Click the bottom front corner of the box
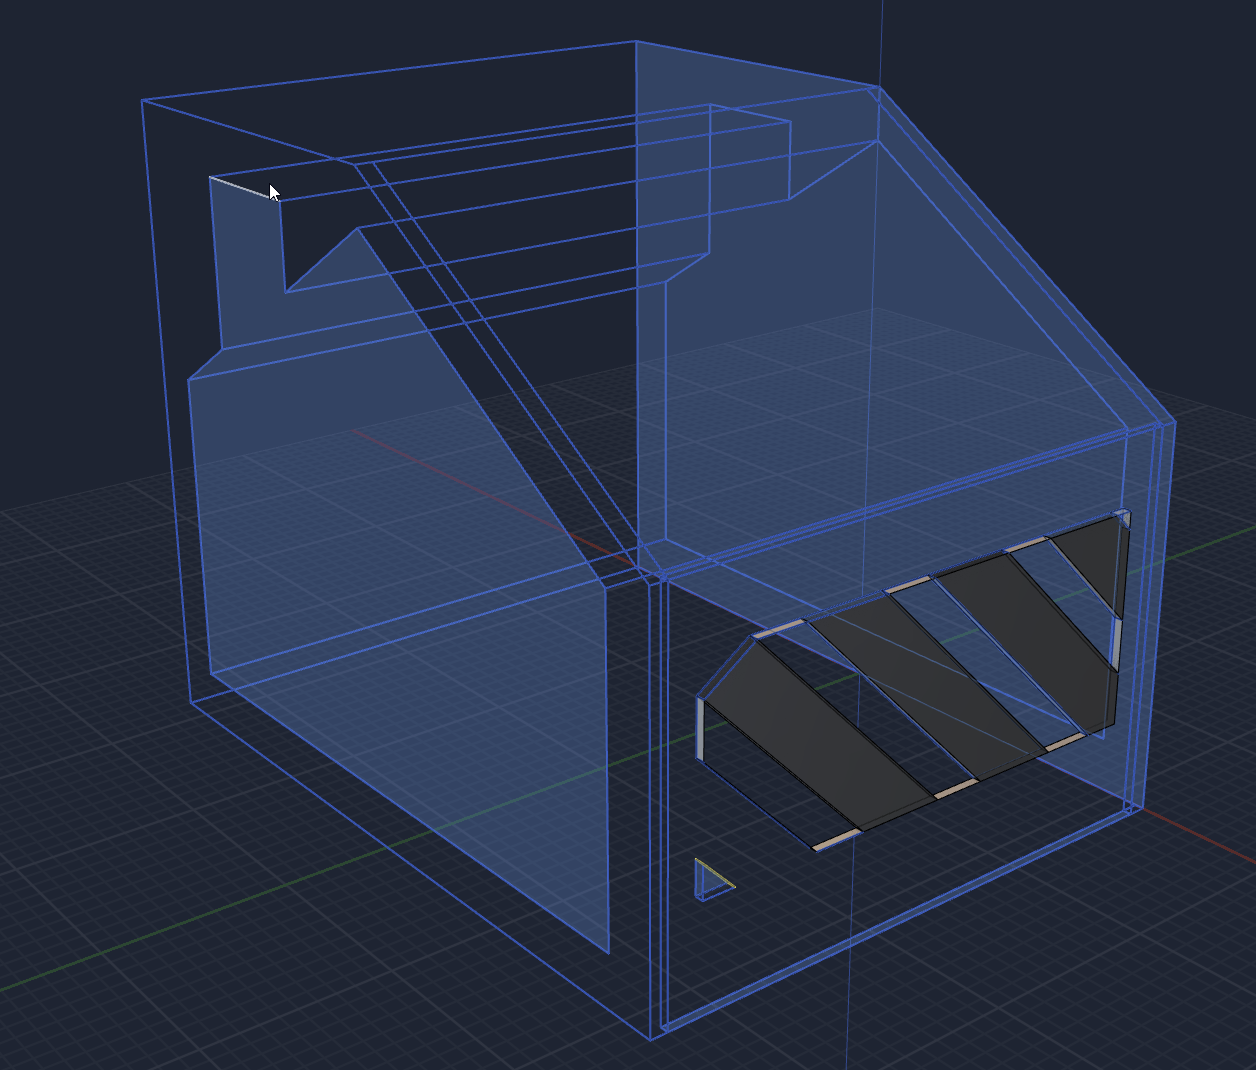Screen dimensions: 1256x1070 pos(656,1034)
